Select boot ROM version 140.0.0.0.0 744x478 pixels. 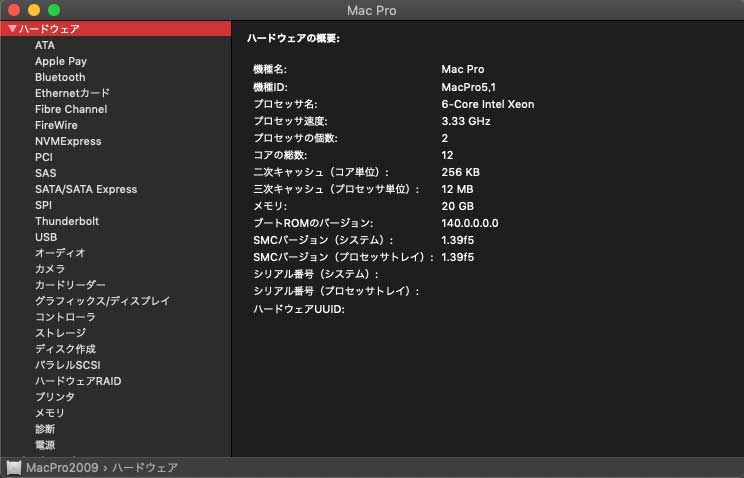click(470, 223)
